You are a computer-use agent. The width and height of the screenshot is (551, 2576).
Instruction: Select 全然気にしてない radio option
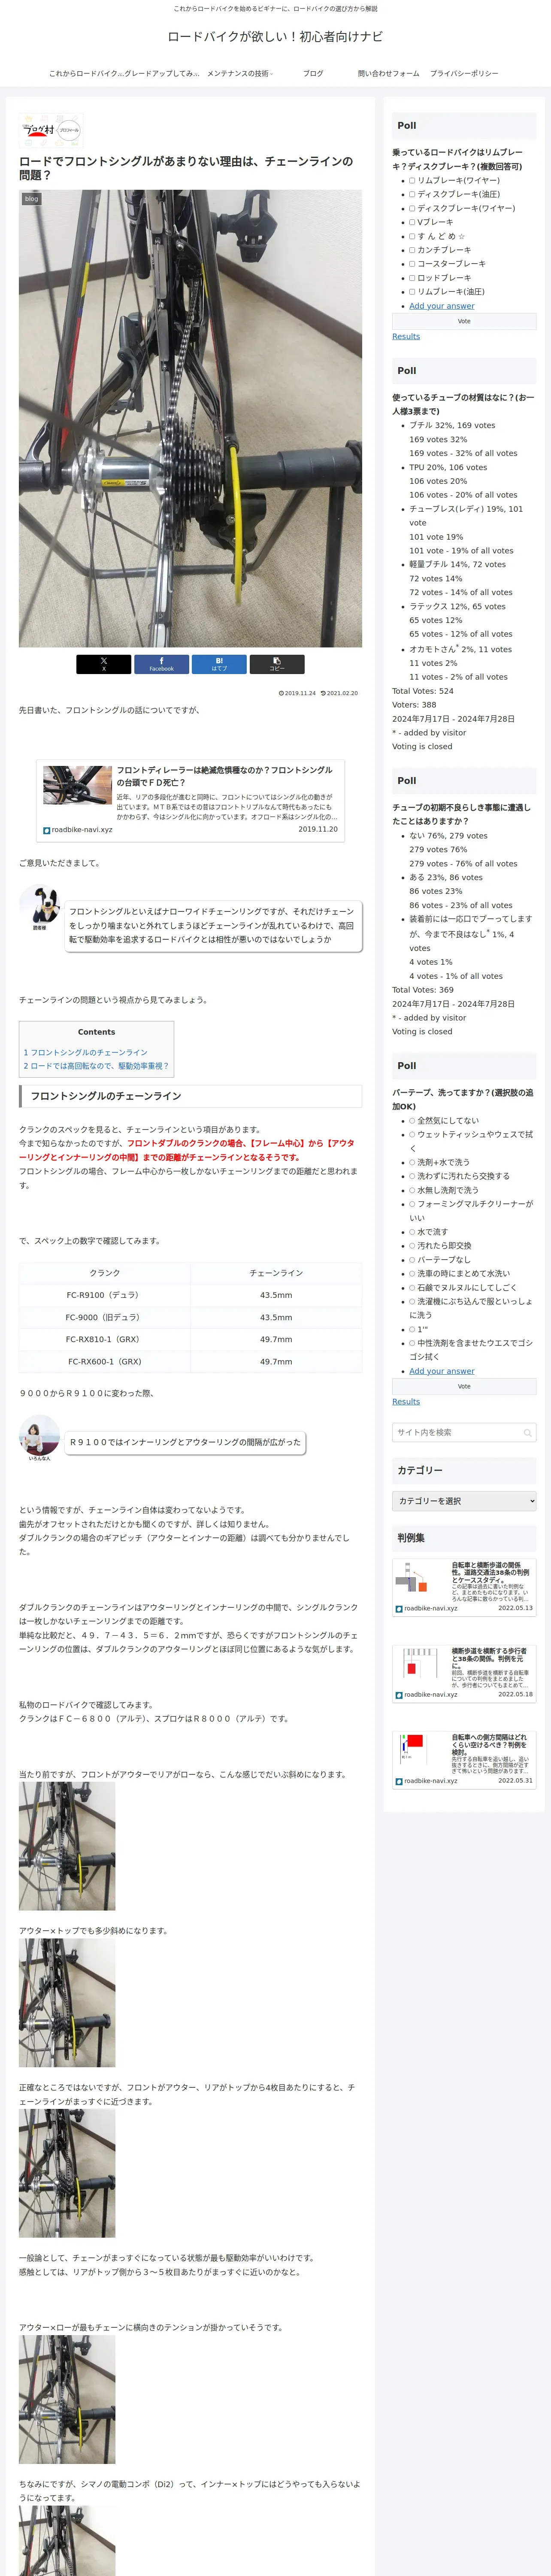coord(412,1121)
